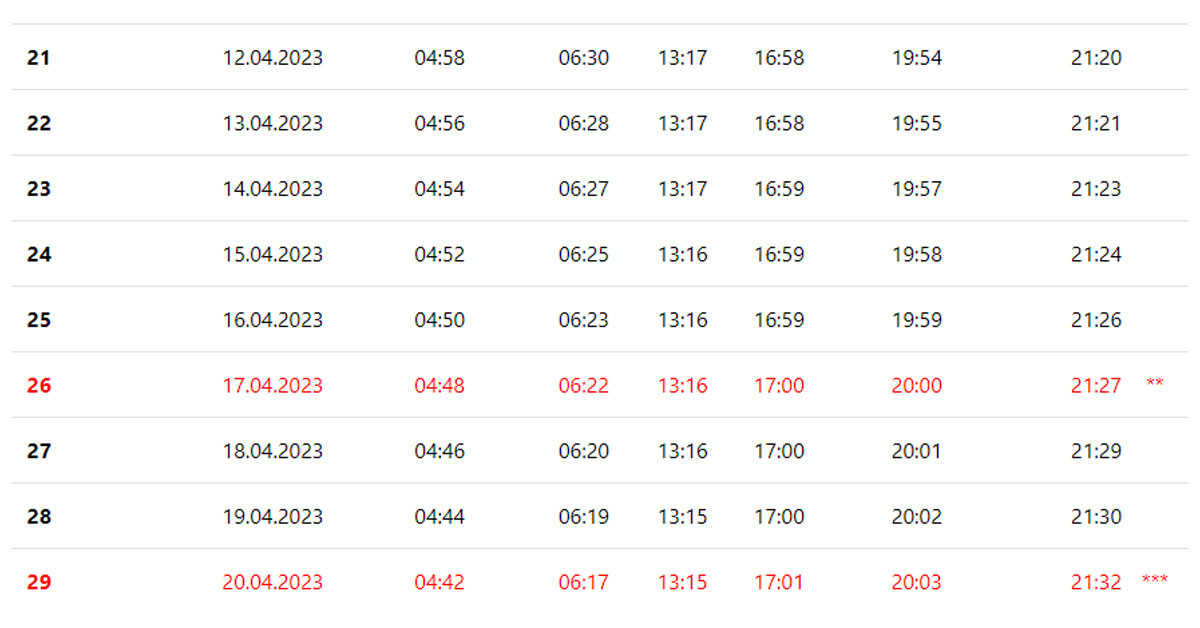This screenshot has width=1200, height=628.
Task: Select day number 24
Action: point(38,254)
